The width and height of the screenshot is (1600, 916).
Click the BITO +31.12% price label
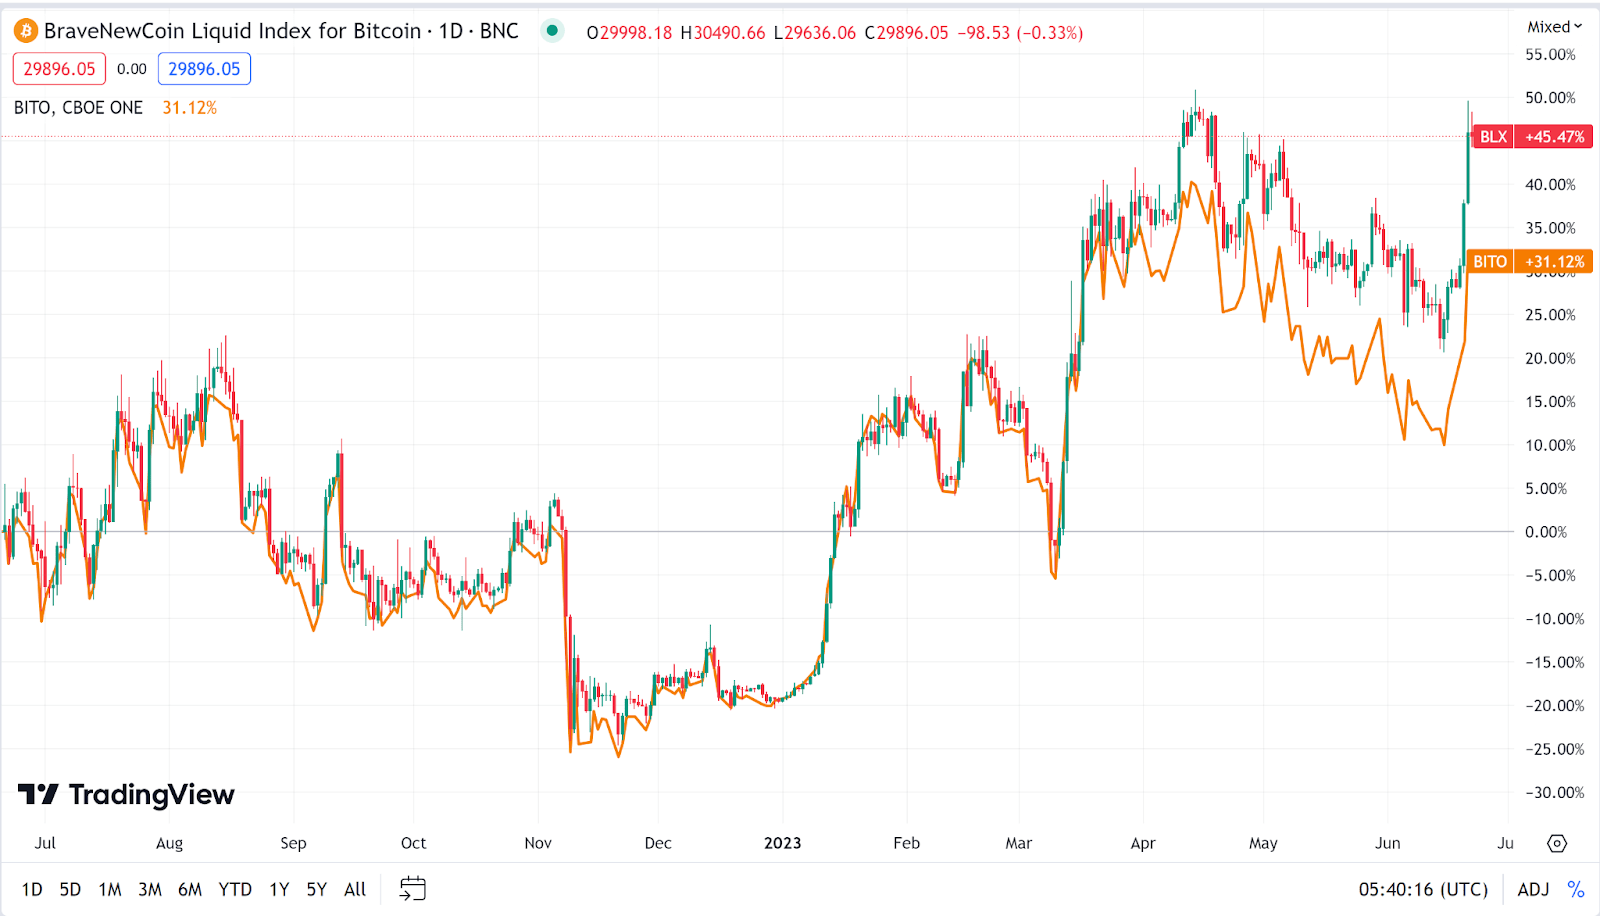pyautogui.click(x=1529, y=262)
